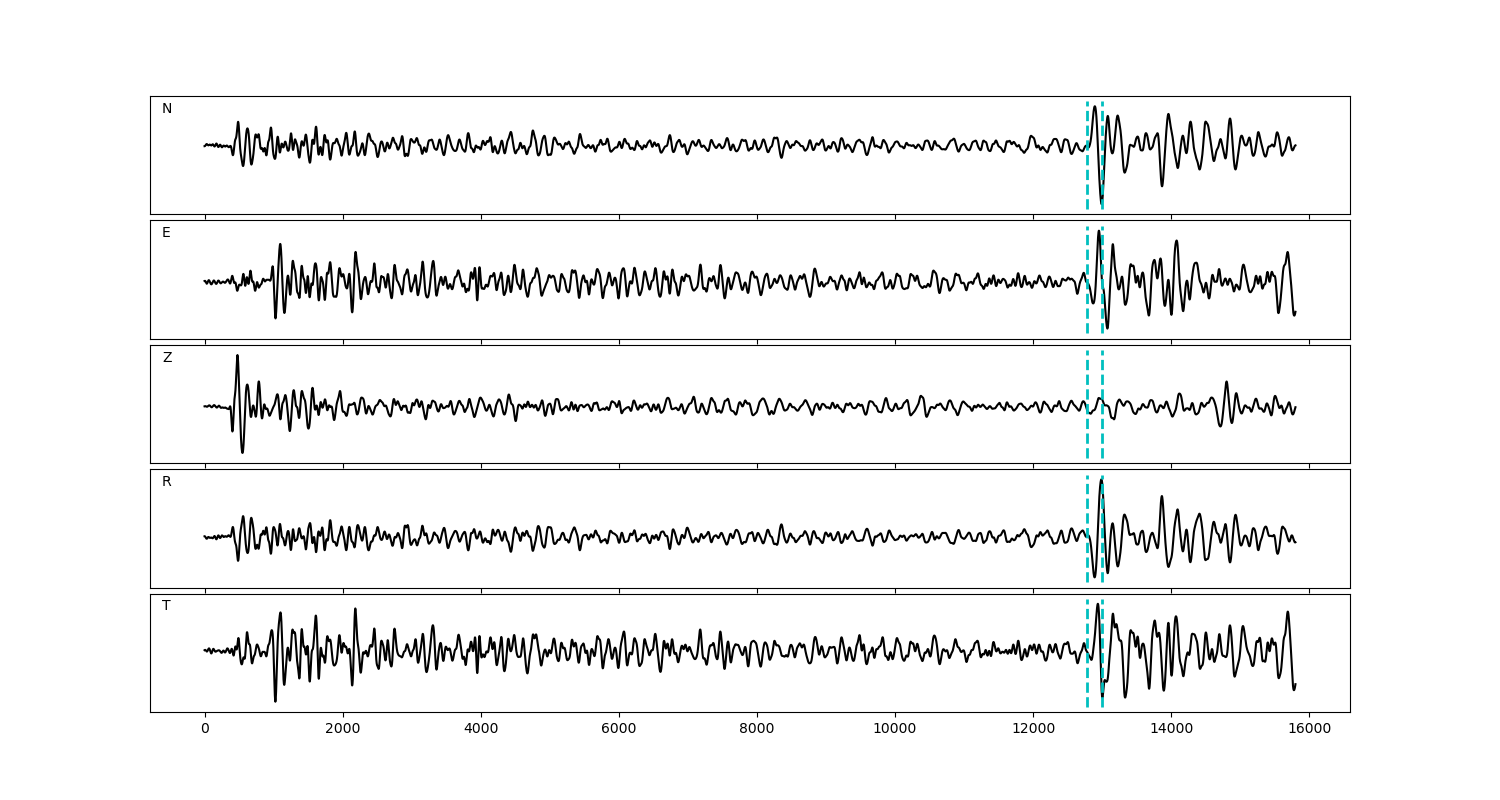Click the T component label
This screenshot has height=800, width=1500.
pyautogui.click(x=166, y=606)
